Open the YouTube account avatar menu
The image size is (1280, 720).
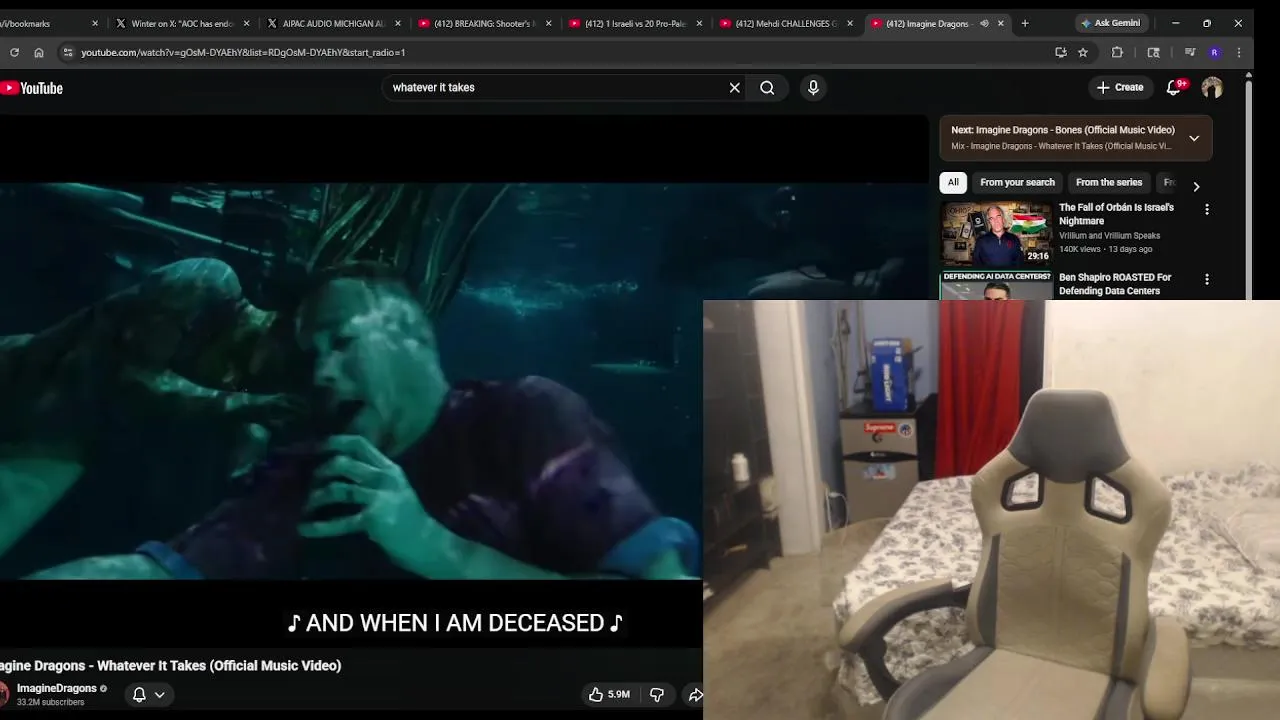point(1212,88)
